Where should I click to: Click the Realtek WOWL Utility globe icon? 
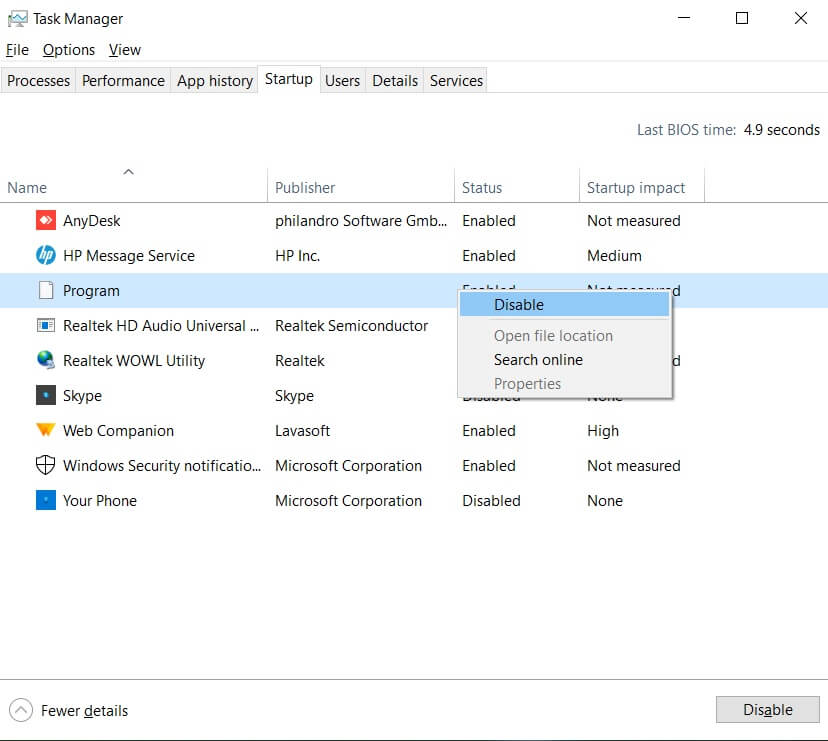coord(46,361)
